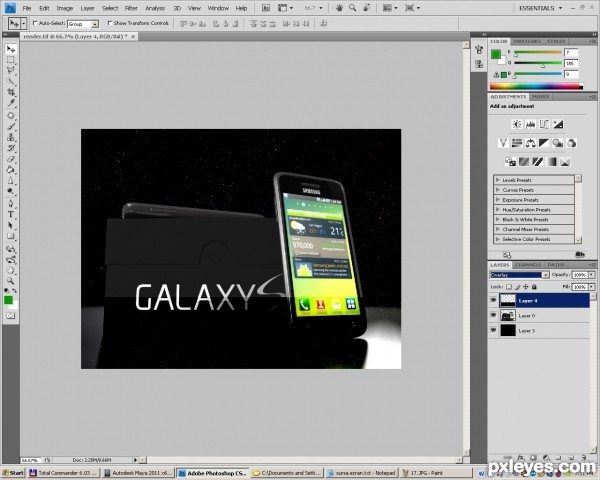Open the Essentials workspace dropdown
The image size is (600, 480).
click(540, 8)
